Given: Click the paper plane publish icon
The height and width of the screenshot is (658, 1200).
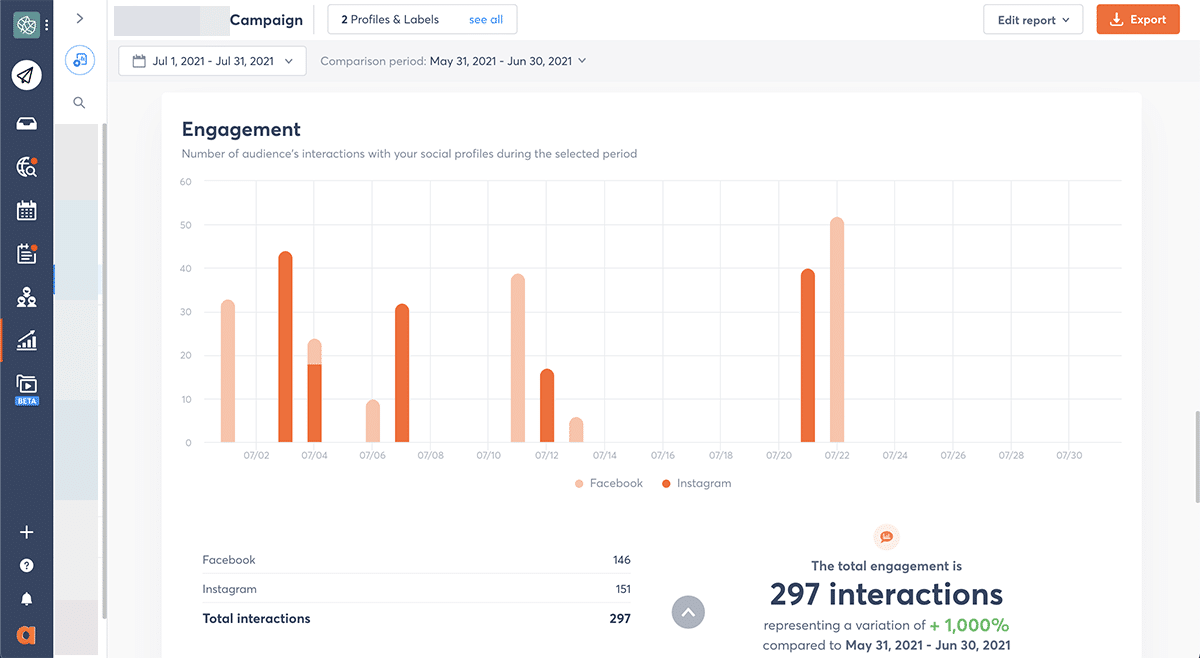Looking at the screenshot, I should coord(27,75).
